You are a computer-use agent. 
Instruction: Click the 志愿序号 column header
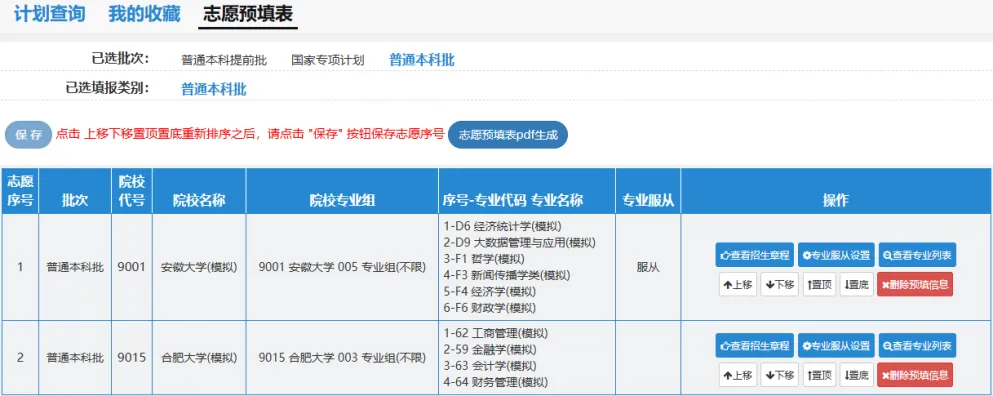click(20, 191)
